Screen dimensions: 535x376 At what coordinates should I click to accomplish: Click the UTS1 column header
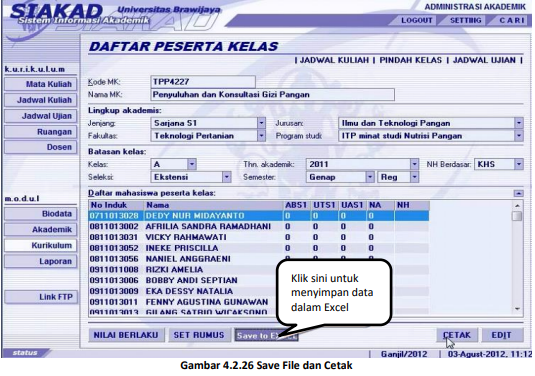pyautogui.click(x=325, y=205)
